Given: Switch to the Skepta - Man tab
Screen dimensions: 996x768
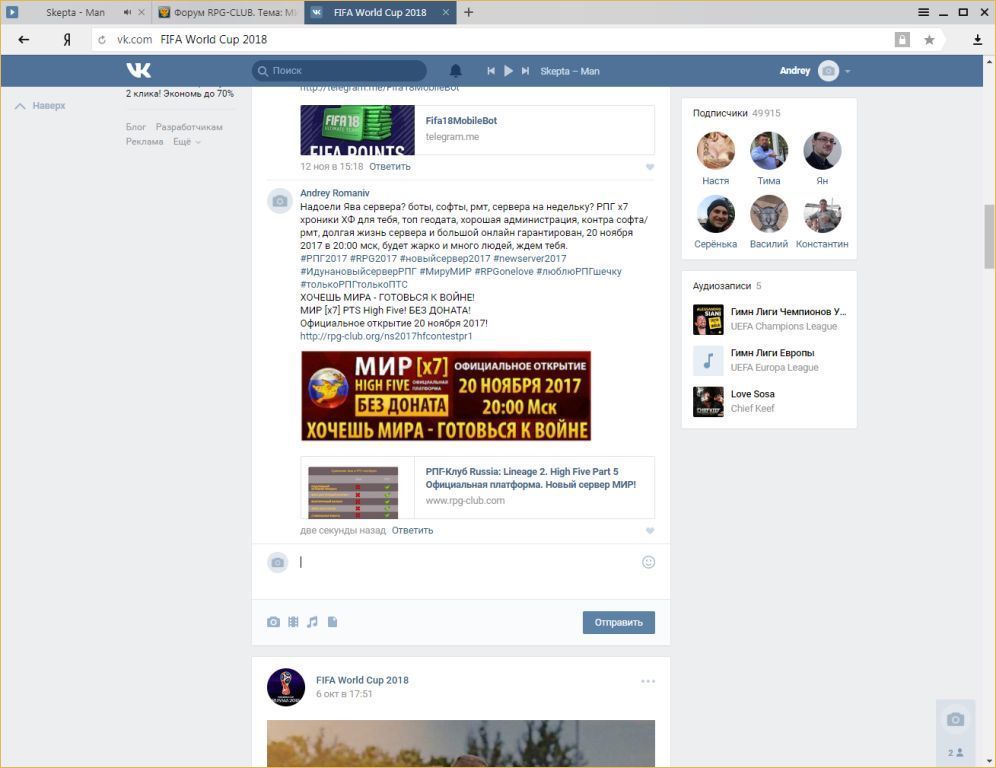Looking at the screenshot, I should click(75, 12).
